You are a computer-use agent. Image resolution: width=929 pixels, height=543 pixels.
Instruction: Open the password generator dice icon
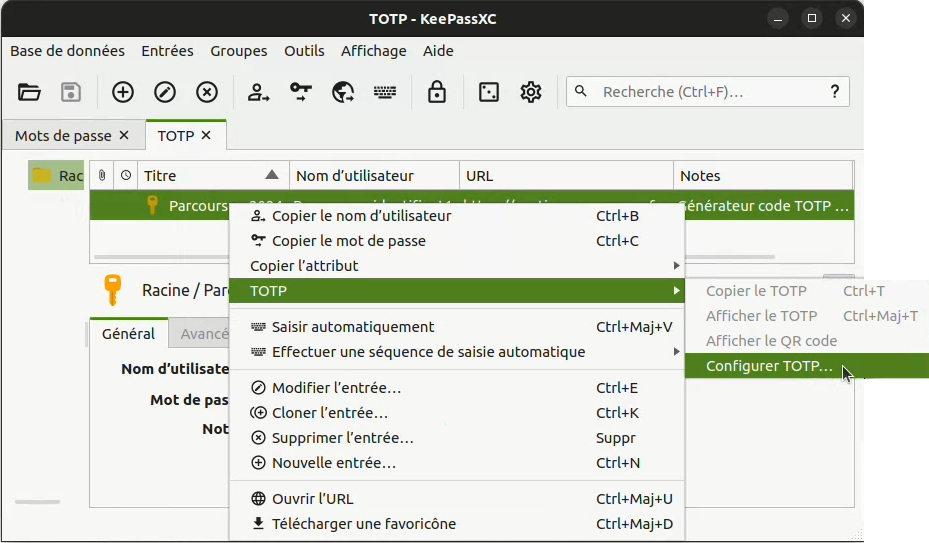[489, 92]
